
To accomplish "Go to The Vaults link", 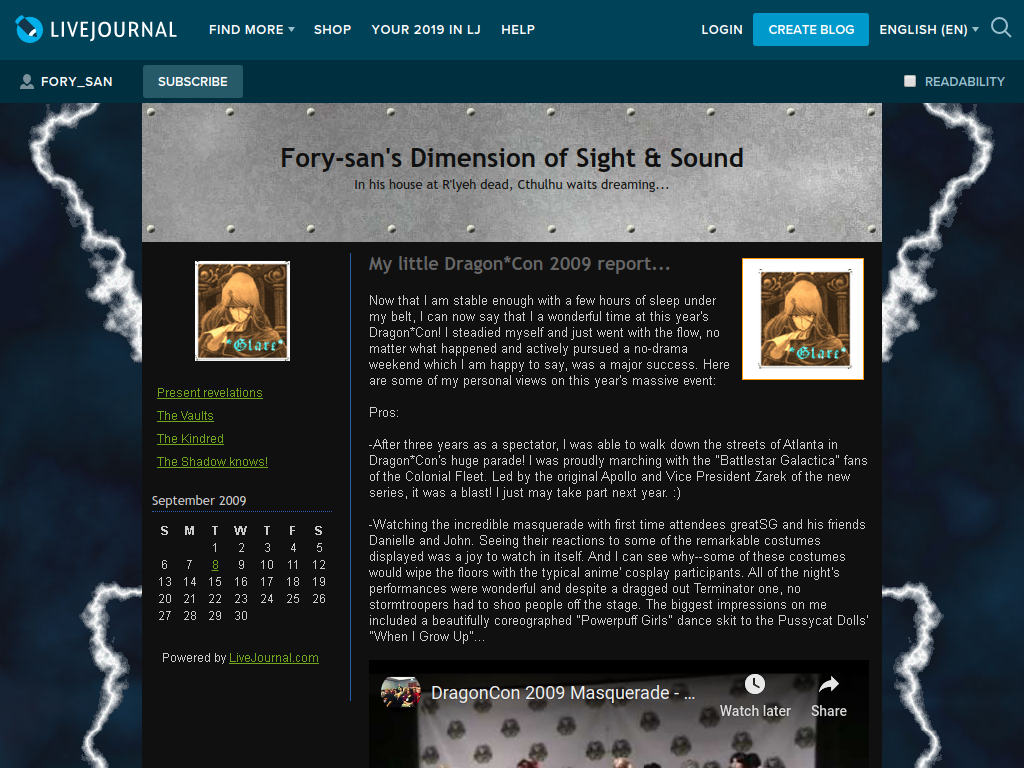I will (185, 415).
